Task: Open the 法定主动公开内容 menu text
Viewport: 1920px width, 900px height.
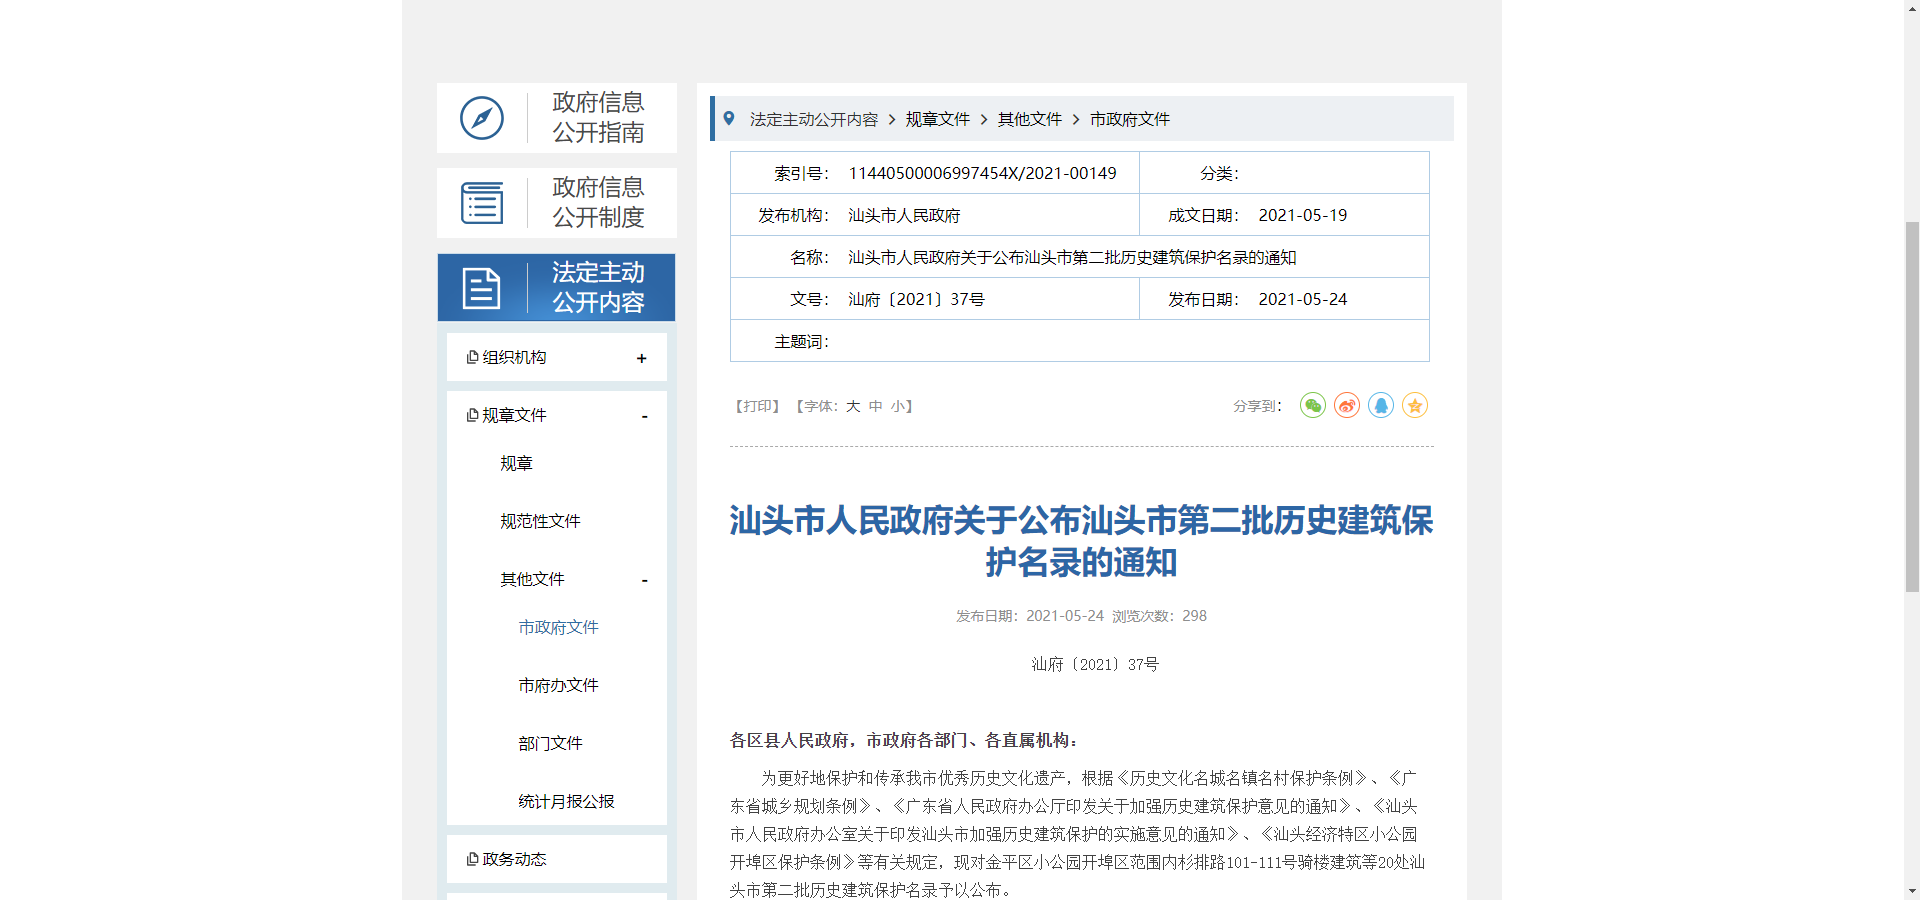Action: coord(598,287)
